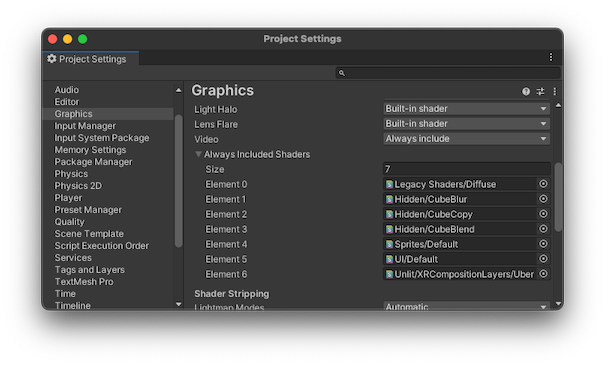Open the Editor settings category
Viewport: 605px width, 365px height.
[x=67, y=102]
